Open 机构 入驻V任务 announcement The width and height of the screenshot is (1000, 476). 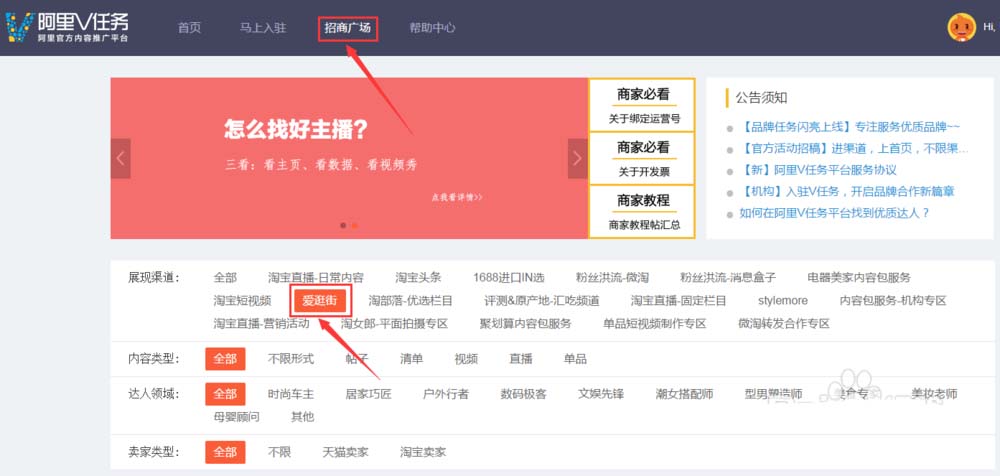click(846, 191)
